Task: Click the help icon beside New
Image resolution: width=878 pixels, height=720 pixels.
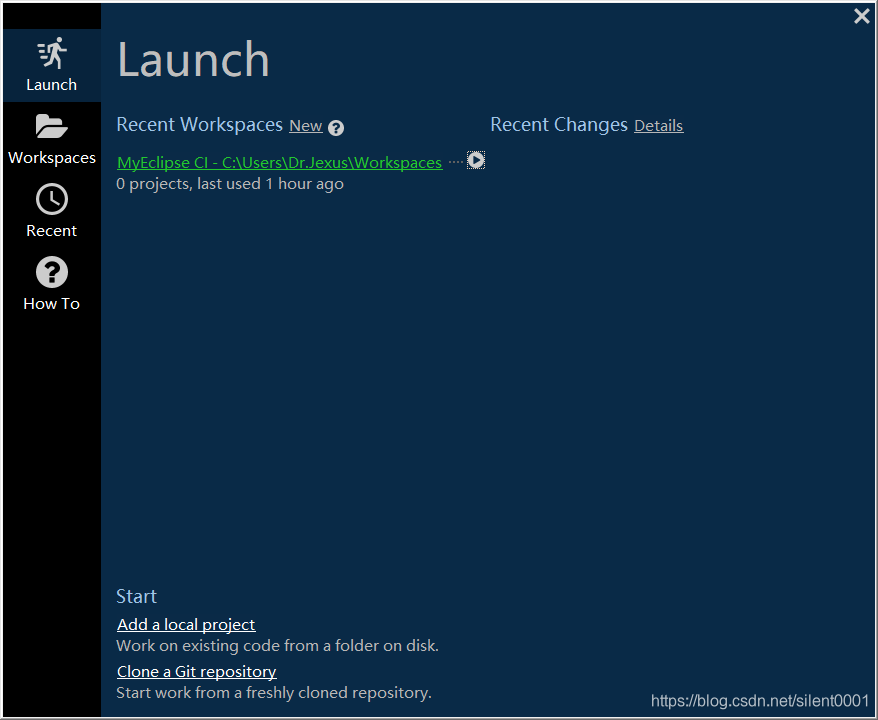Action: click(x=336, y=128)
